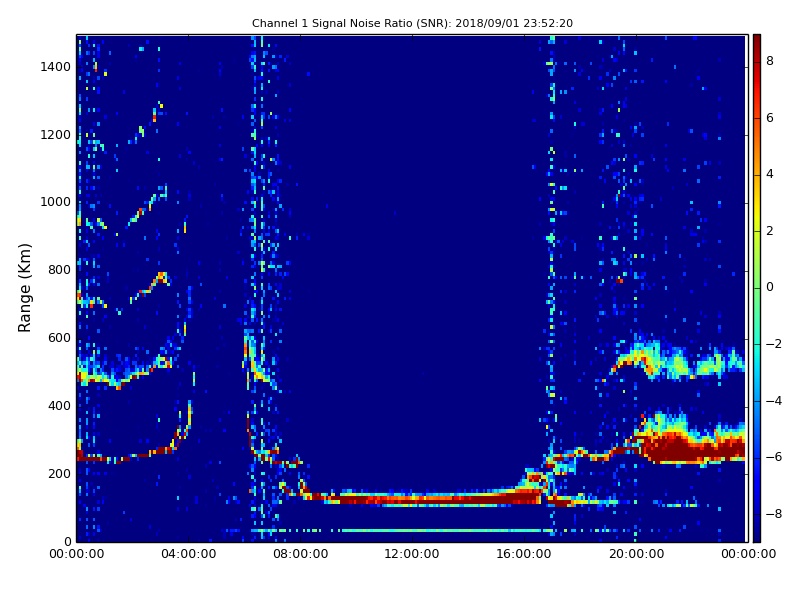This screenshot has width=800, height=600.
Task: Click the long red low-range echo trace at noon
Action: click(x=423, y=498)
